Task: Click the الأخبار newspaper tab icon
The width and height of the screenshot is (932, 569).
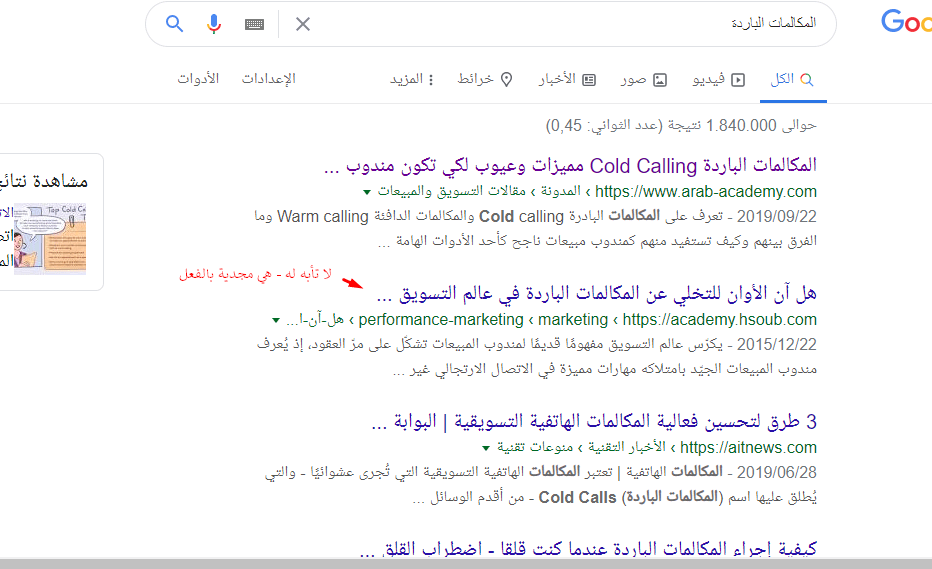Action: (x=589, y=80)
